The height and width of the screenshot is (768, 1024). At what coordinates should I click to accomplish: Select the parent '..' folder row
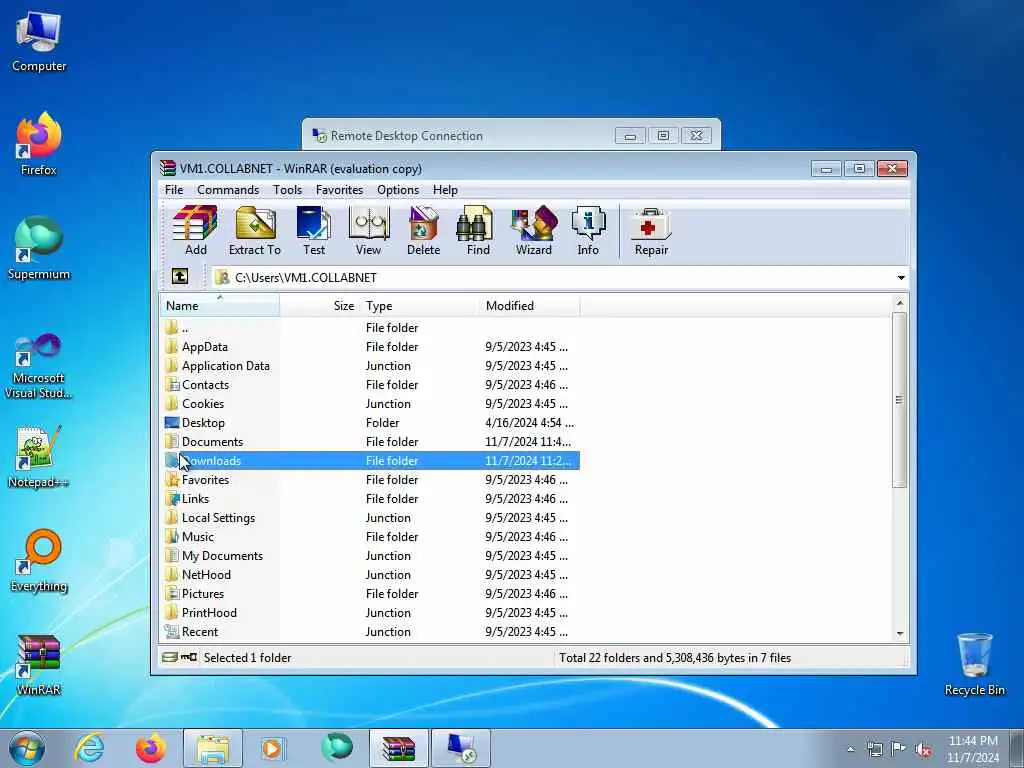point(370,328)
